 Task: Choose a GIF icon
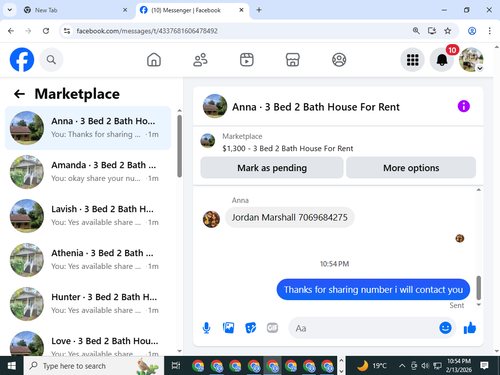point(272,328)
